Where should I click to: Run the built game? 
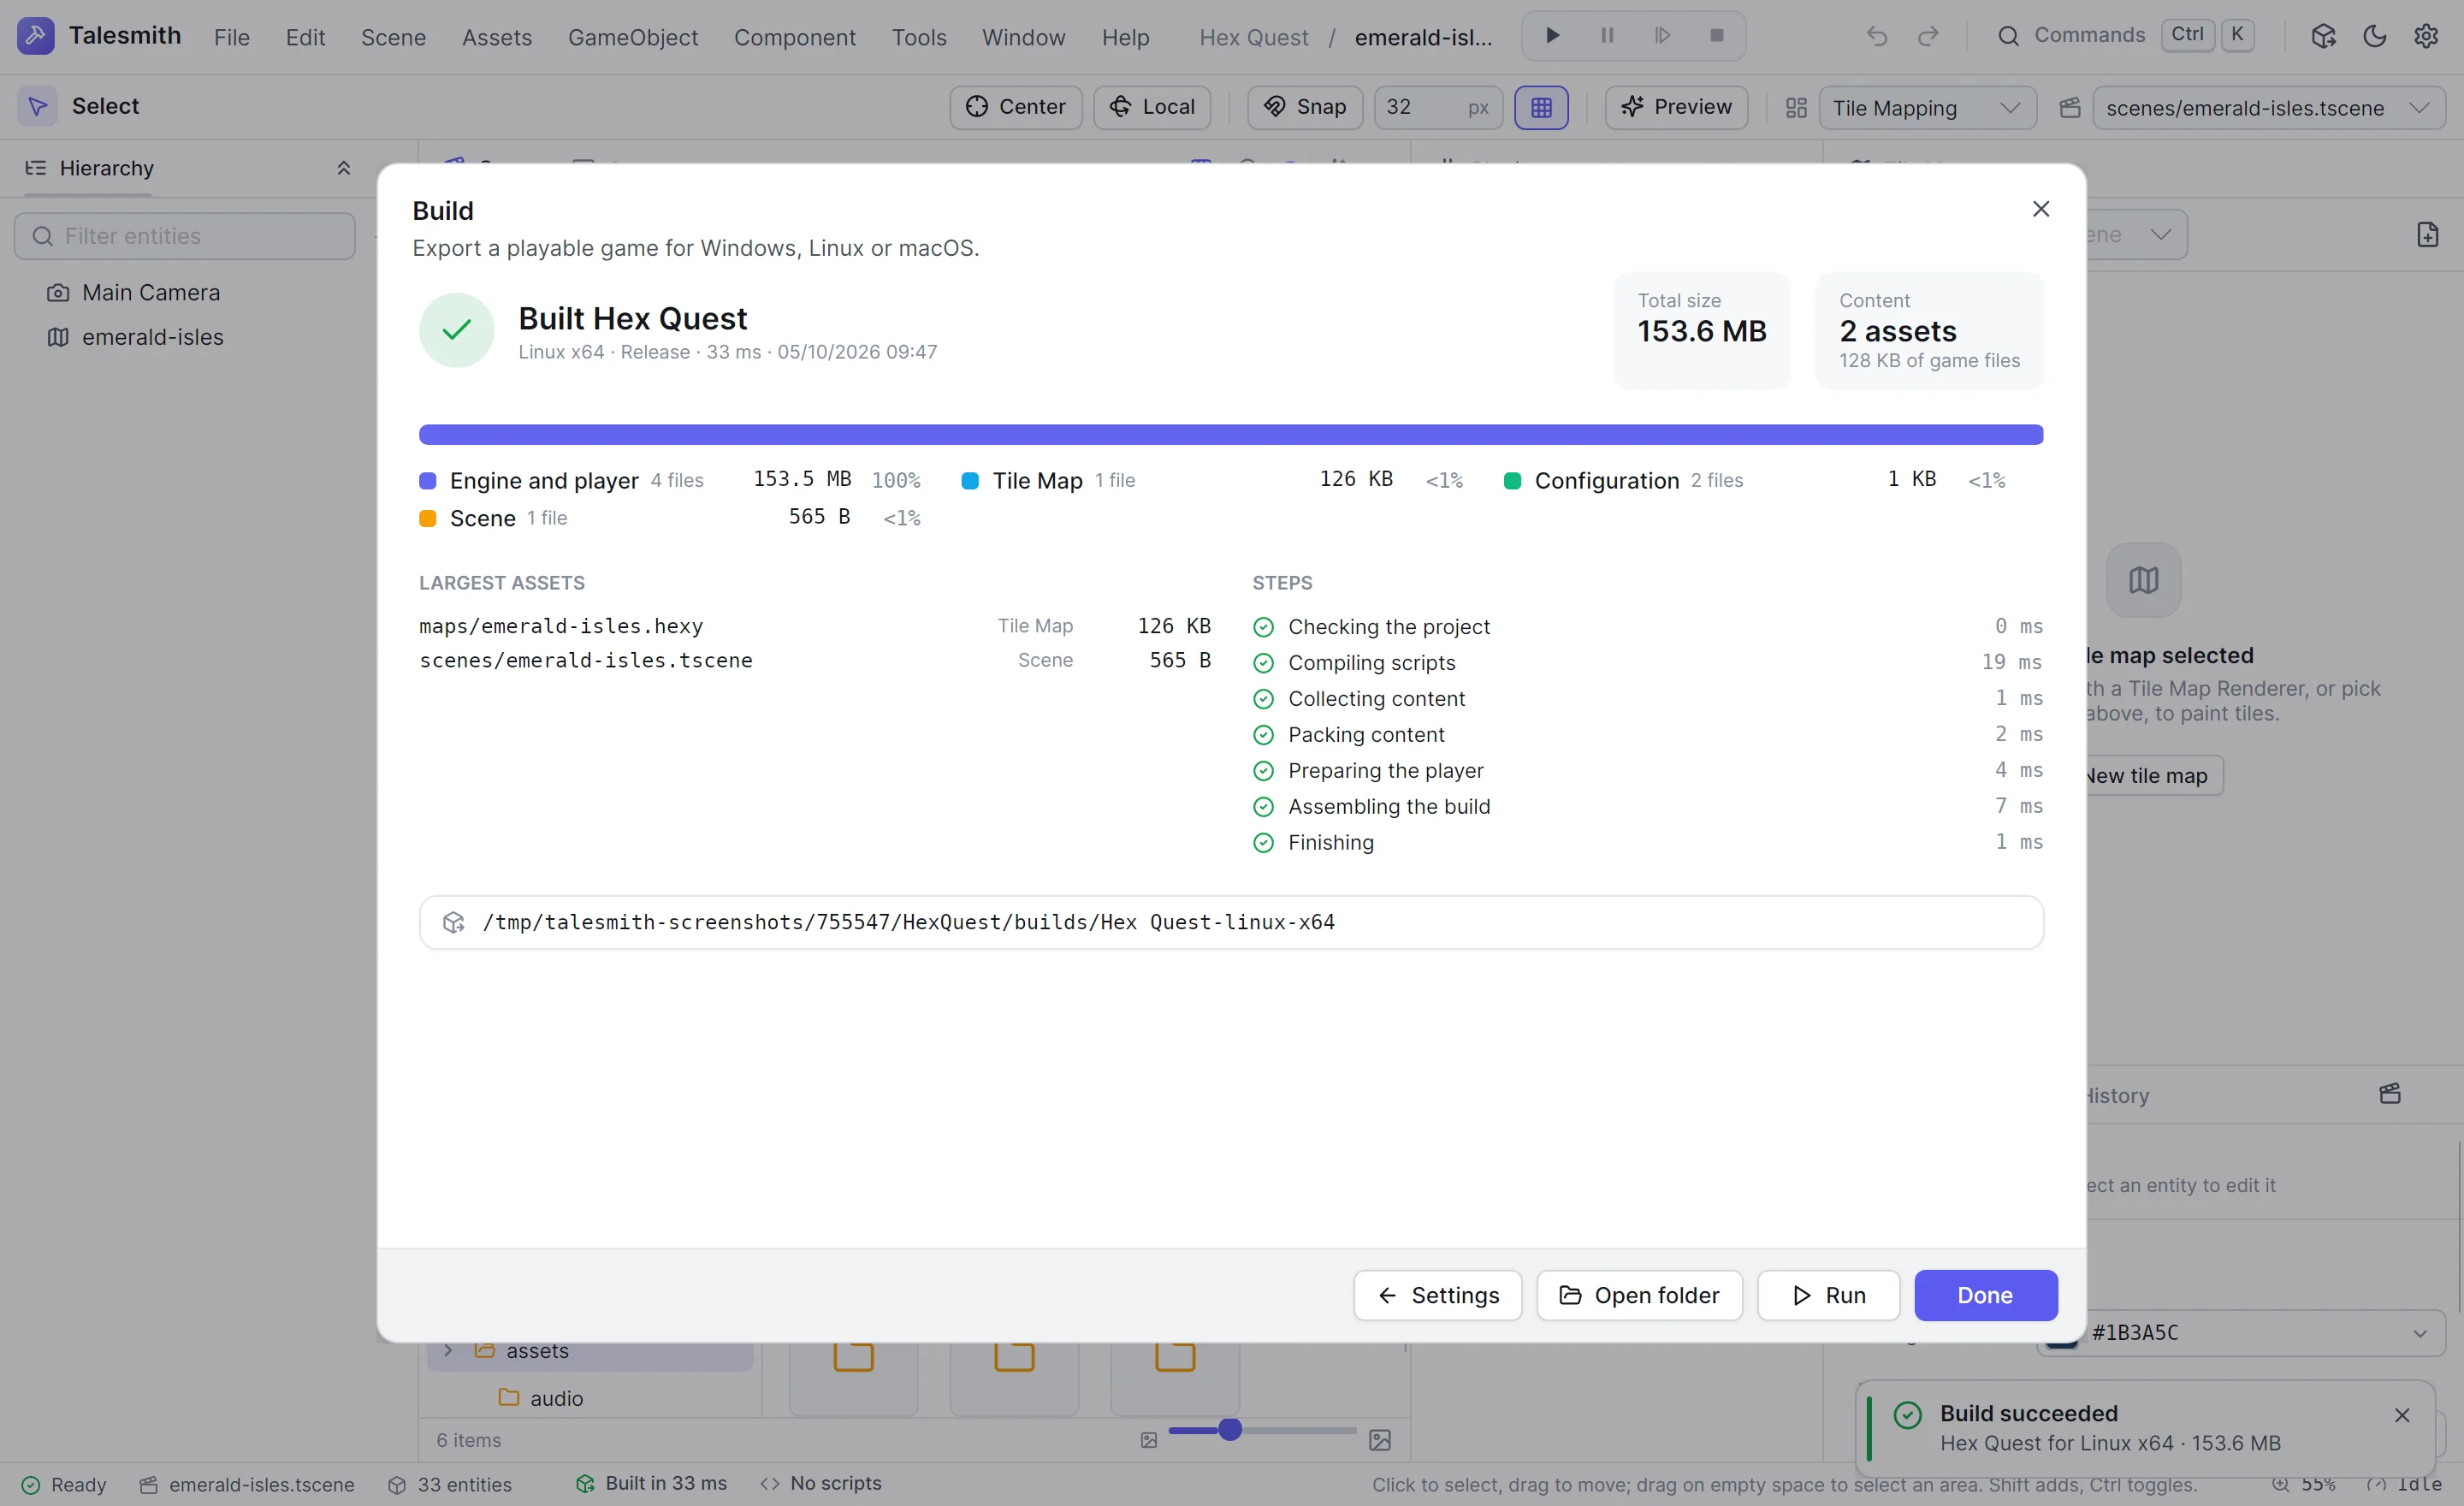1829,1295
